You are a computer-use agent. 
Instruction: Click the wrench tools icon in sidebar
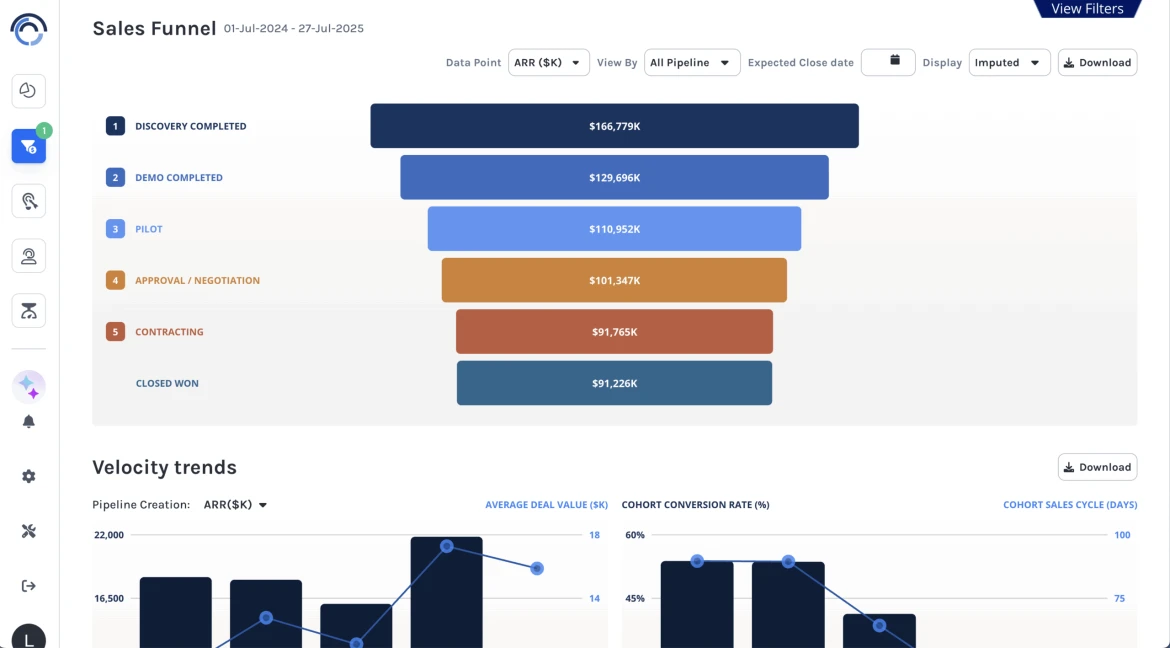tap(28, 531)
